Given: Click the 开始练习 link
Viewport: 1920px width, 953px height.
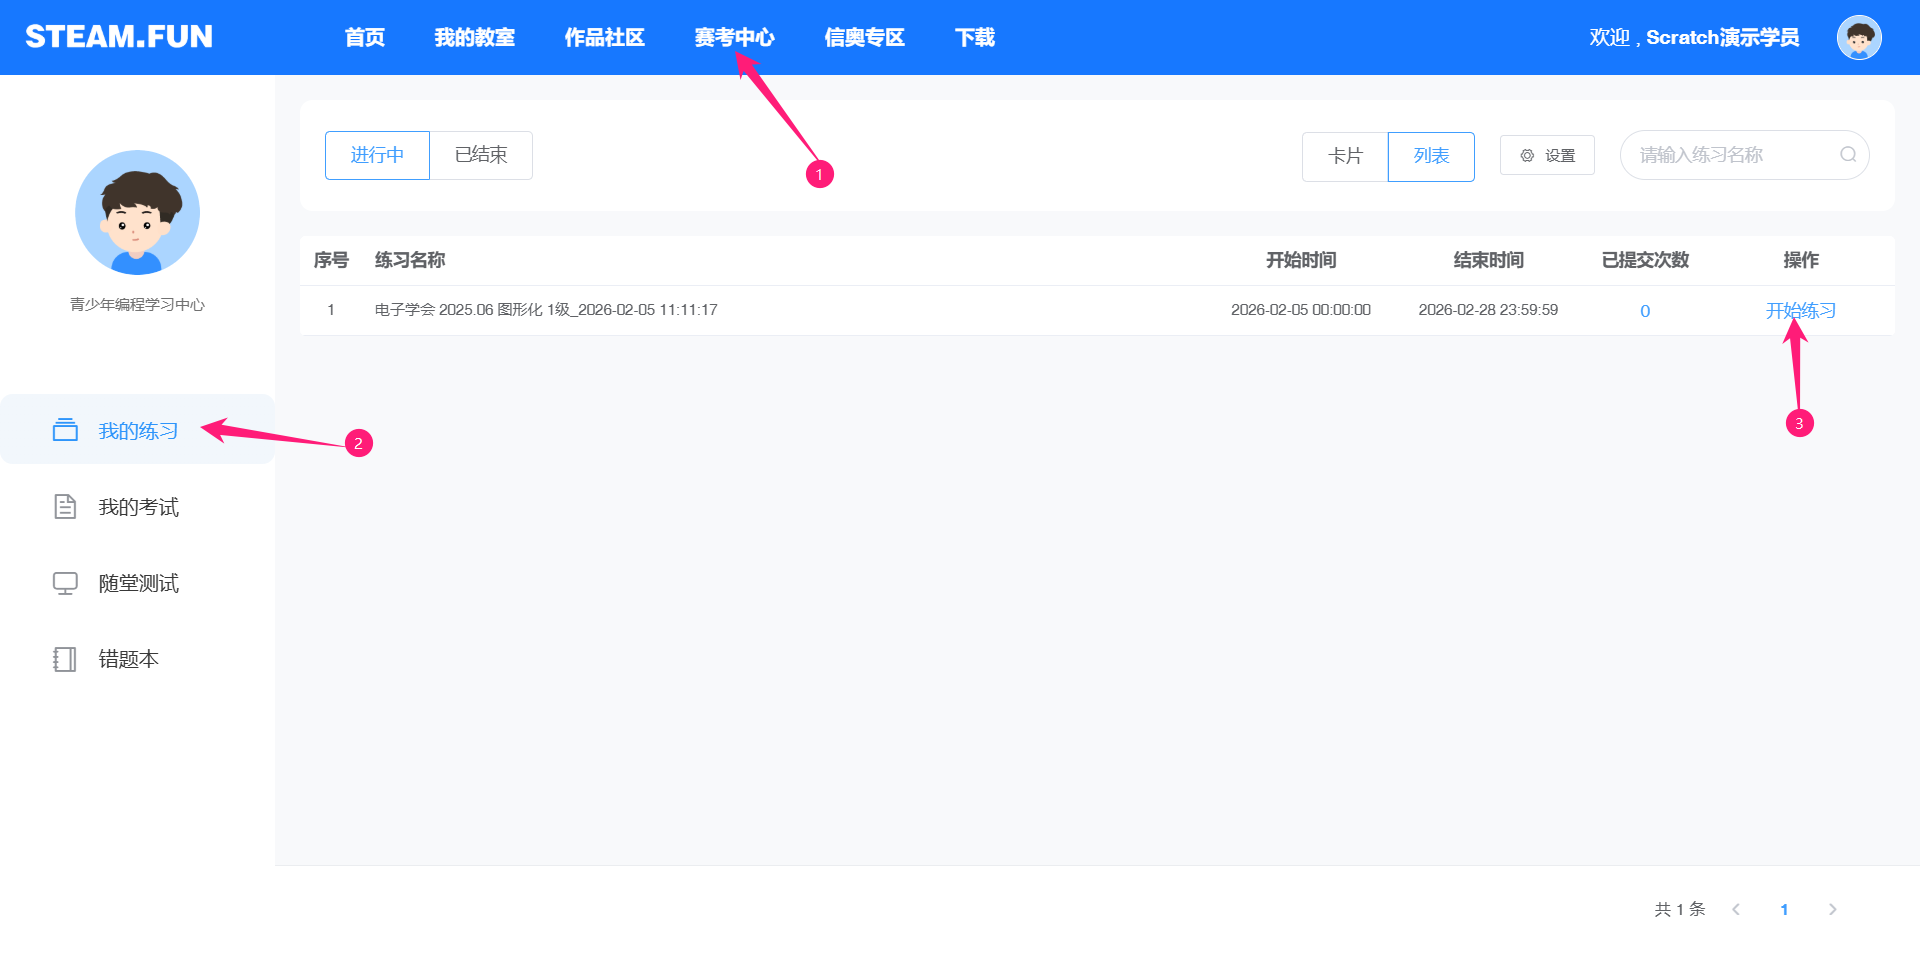Looking at the screenshot, I should [1801, 311].
